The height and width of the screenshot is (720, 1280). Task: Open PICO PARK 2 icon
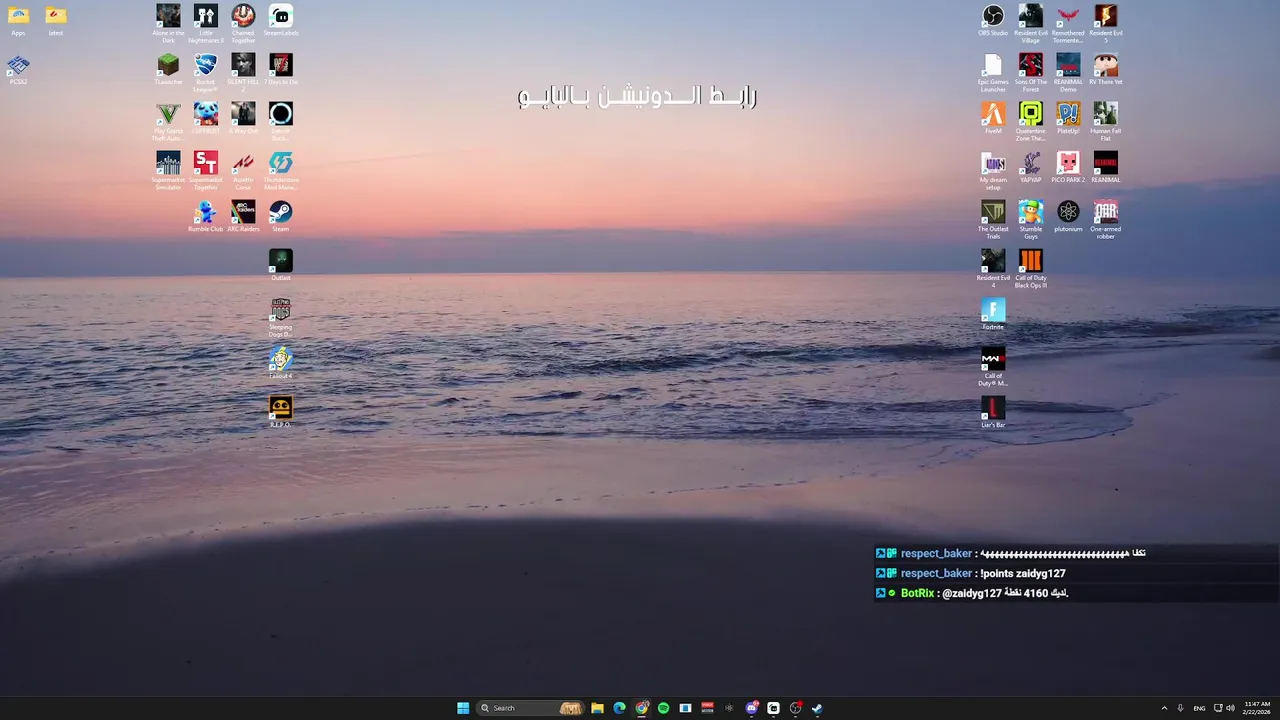pos(1068,167)
